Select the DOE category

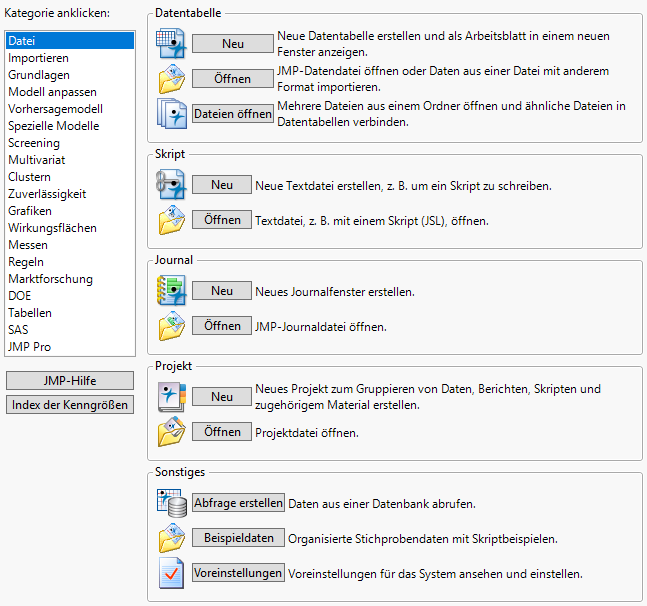point(20,296)
